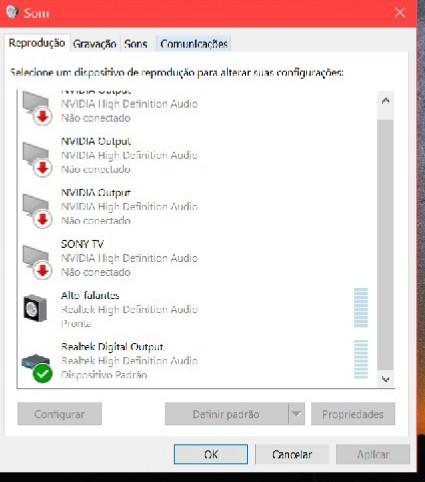Click the Som window speaker icon in title bar
Image resolution: width=425 pixels, height=482 pixels.
coord(12,12)
